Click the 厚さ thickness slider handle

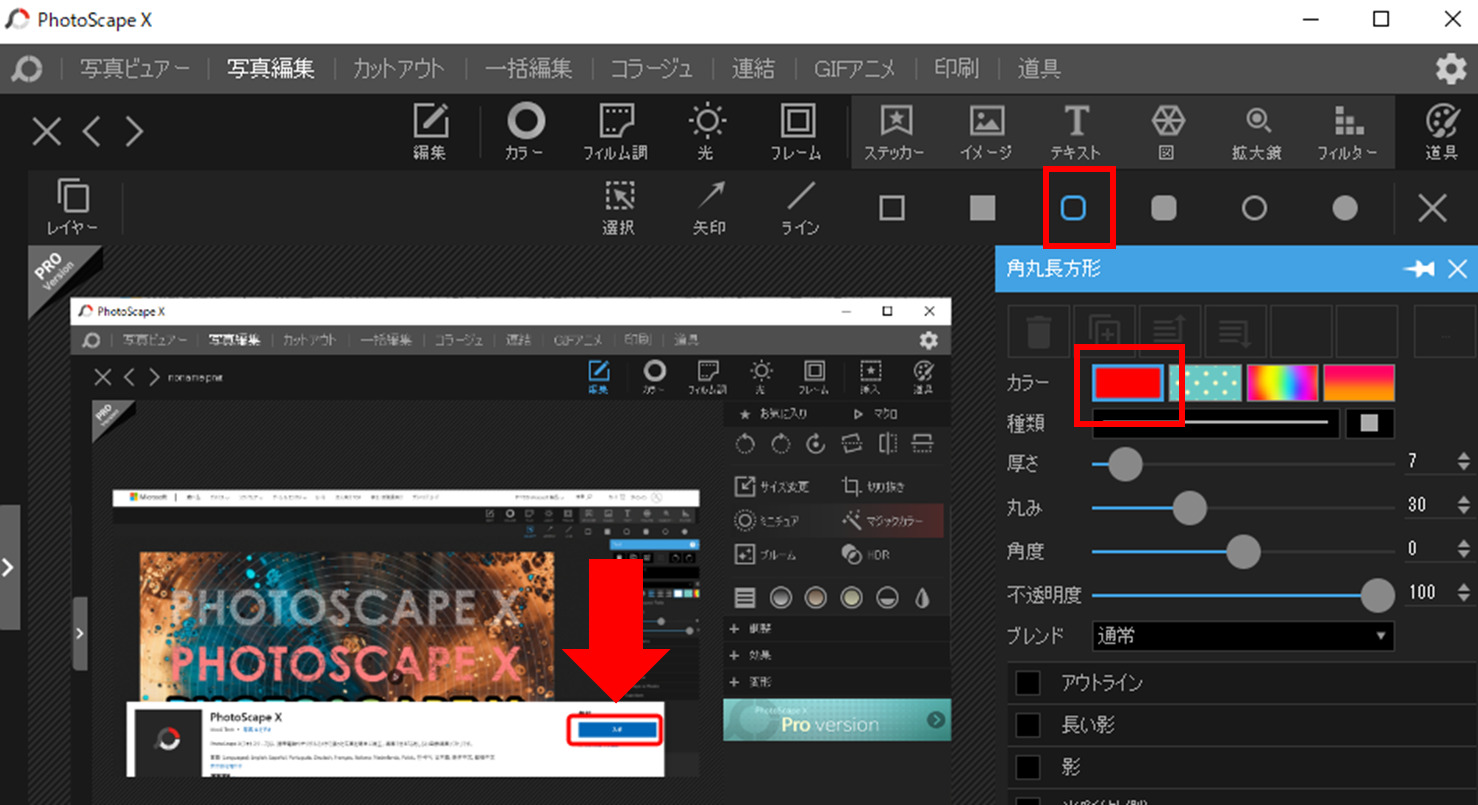tap(1125, 464)
